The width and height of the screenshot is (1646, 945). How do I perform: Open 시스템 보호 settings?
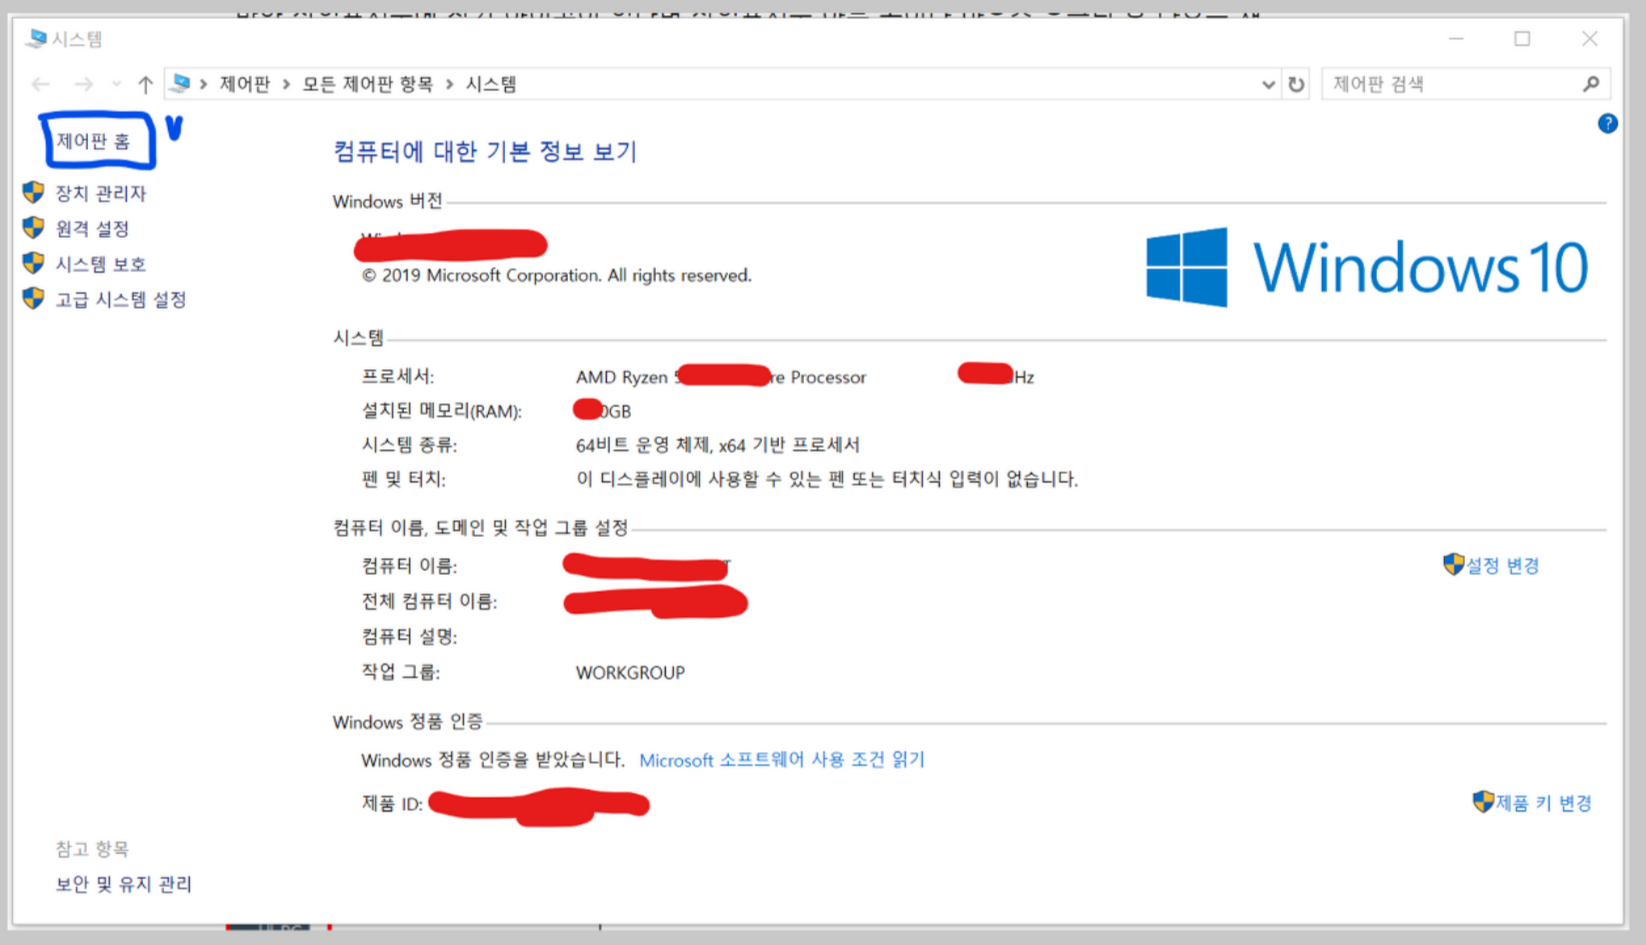tap(100, 264)
